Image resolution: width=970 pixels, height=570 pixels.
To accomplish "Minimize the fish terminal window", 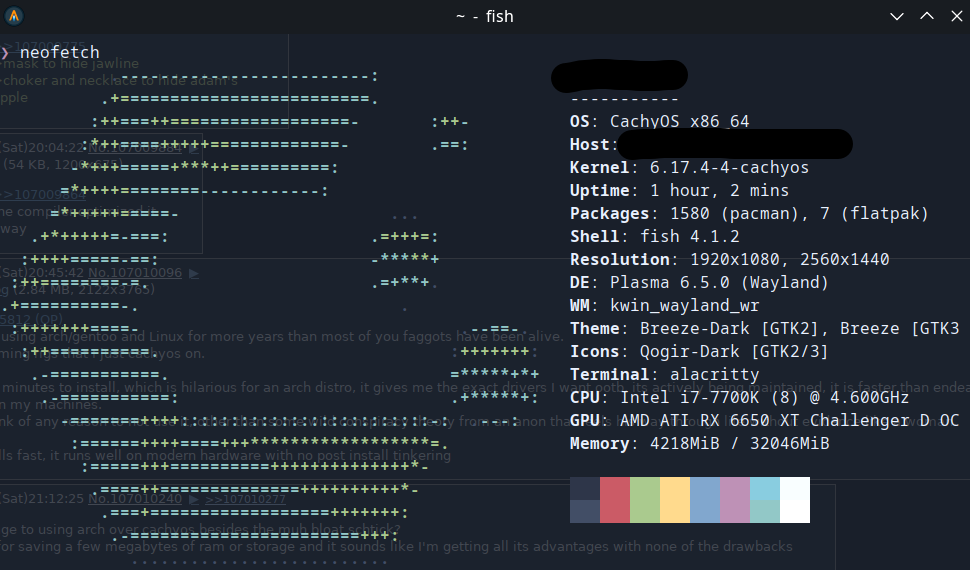I will 896,17.
